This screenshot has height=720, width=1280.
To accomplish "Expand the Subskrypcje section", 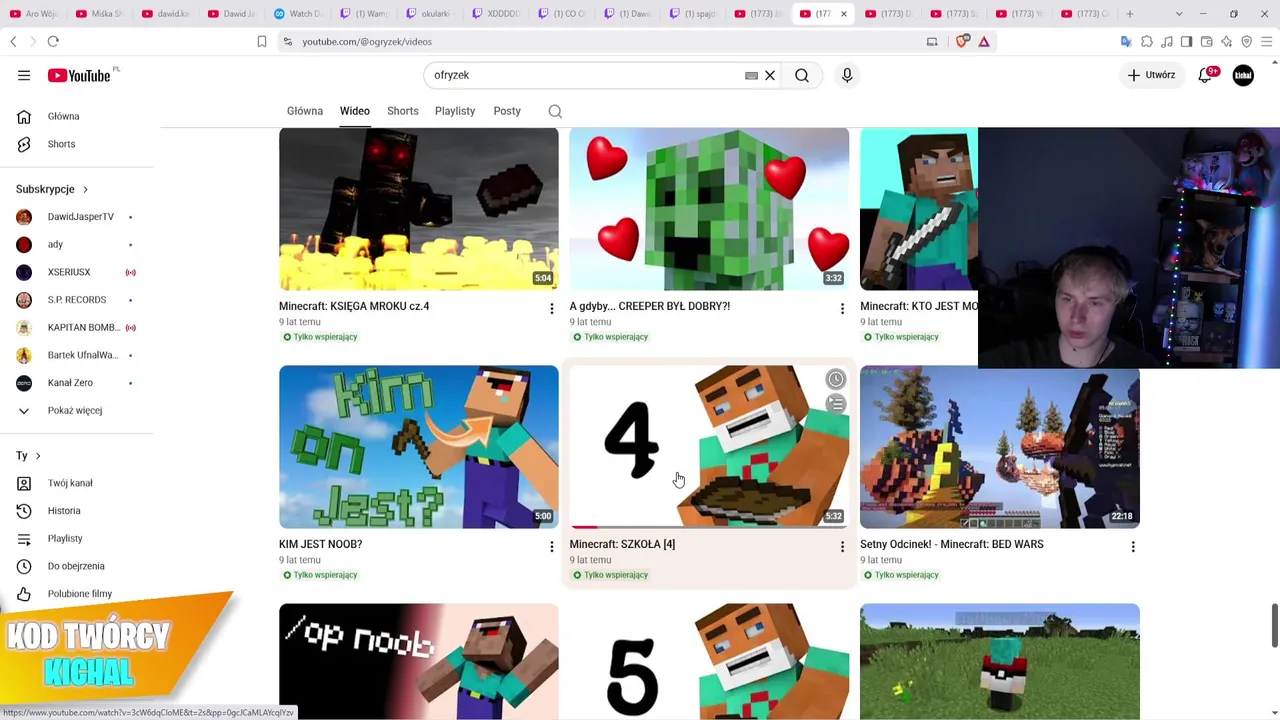I will coord(52,189).
